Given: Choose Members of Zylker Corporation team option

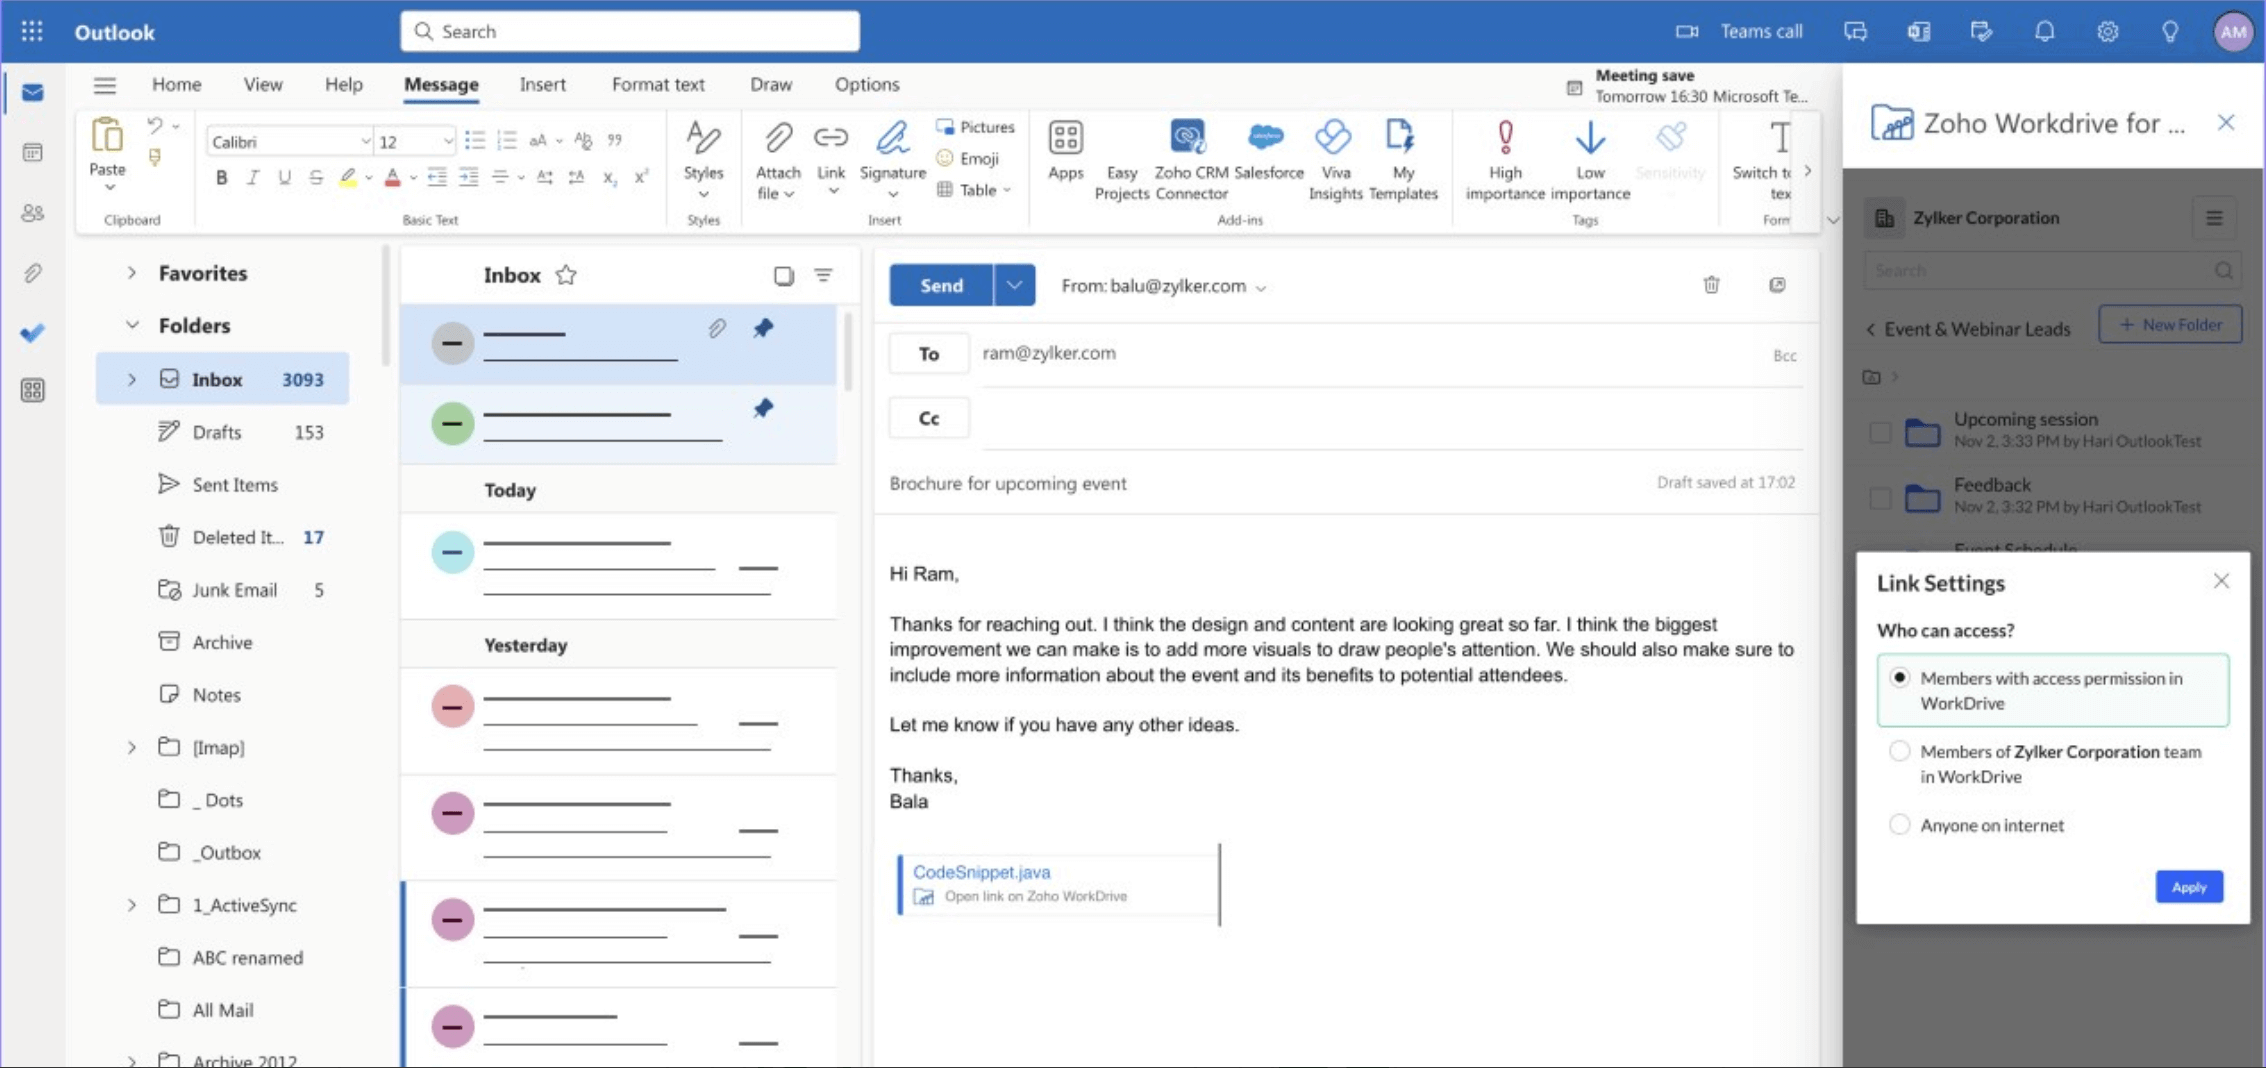Looking at the screenshot, I should [1899, 752].
